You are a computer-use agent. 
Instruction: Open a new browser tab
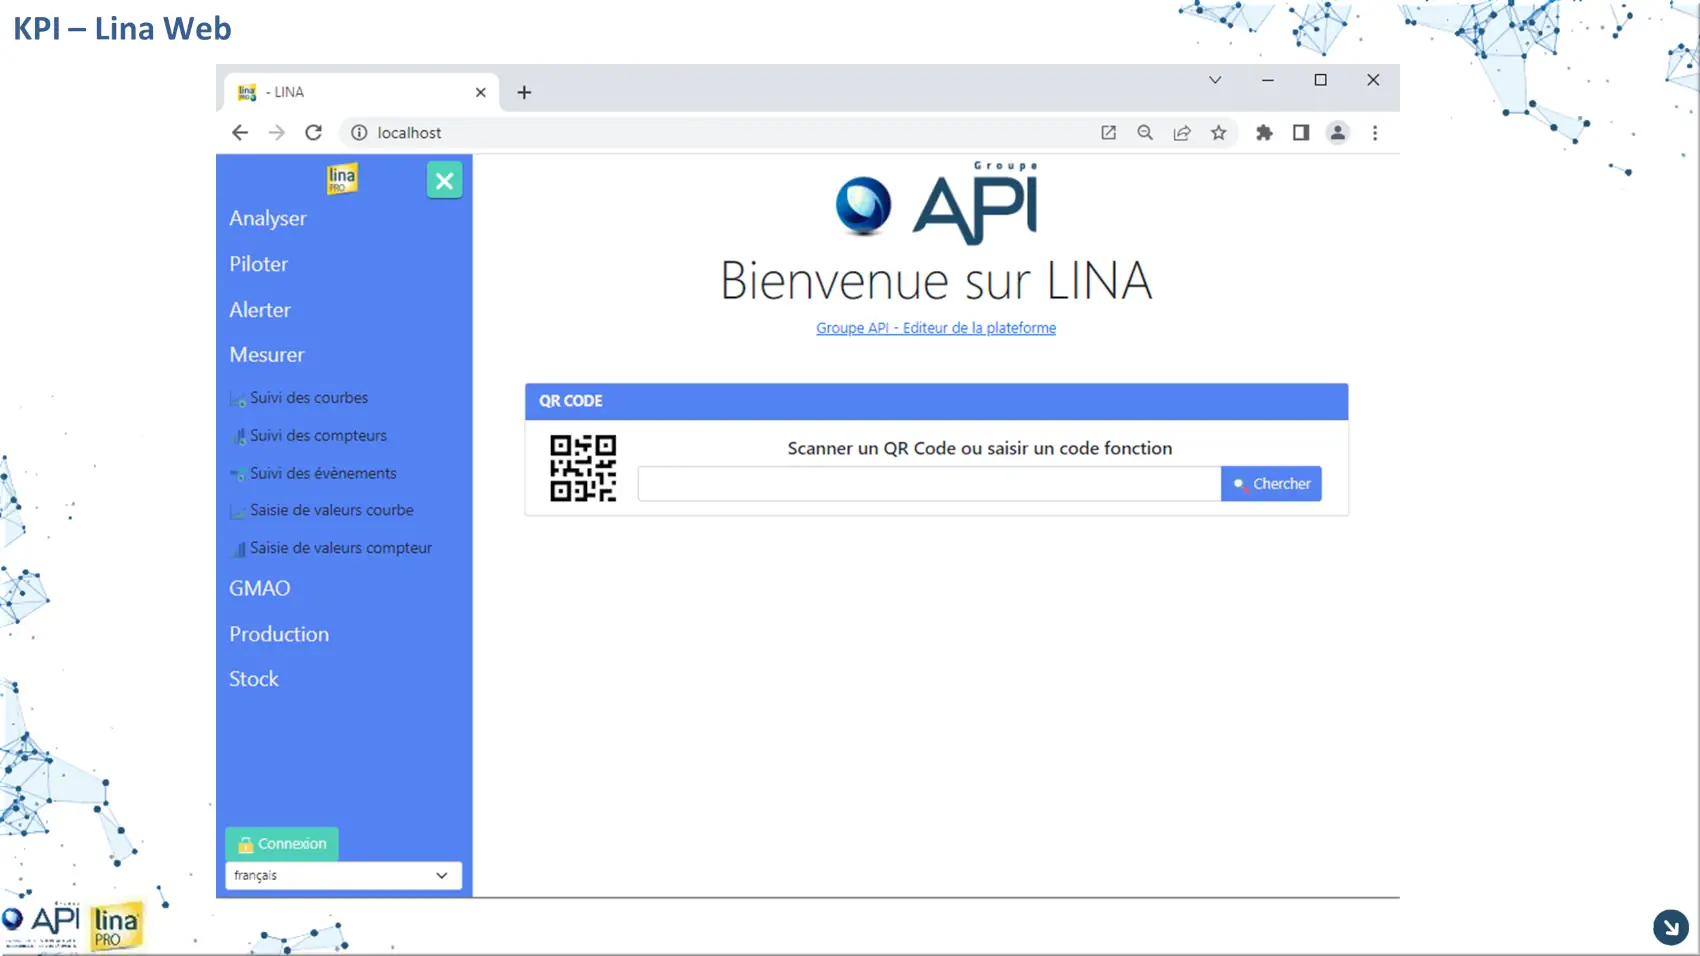click(x=524, y=92)
